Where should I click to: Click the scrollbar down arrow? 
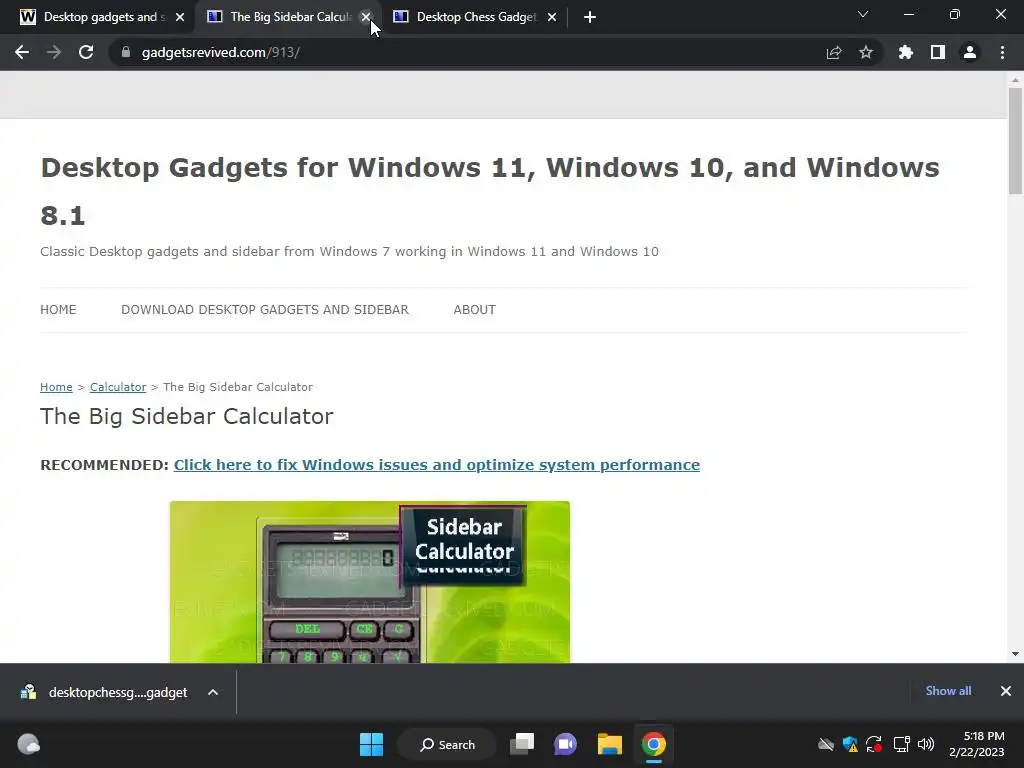click(x=1015, y=654)
